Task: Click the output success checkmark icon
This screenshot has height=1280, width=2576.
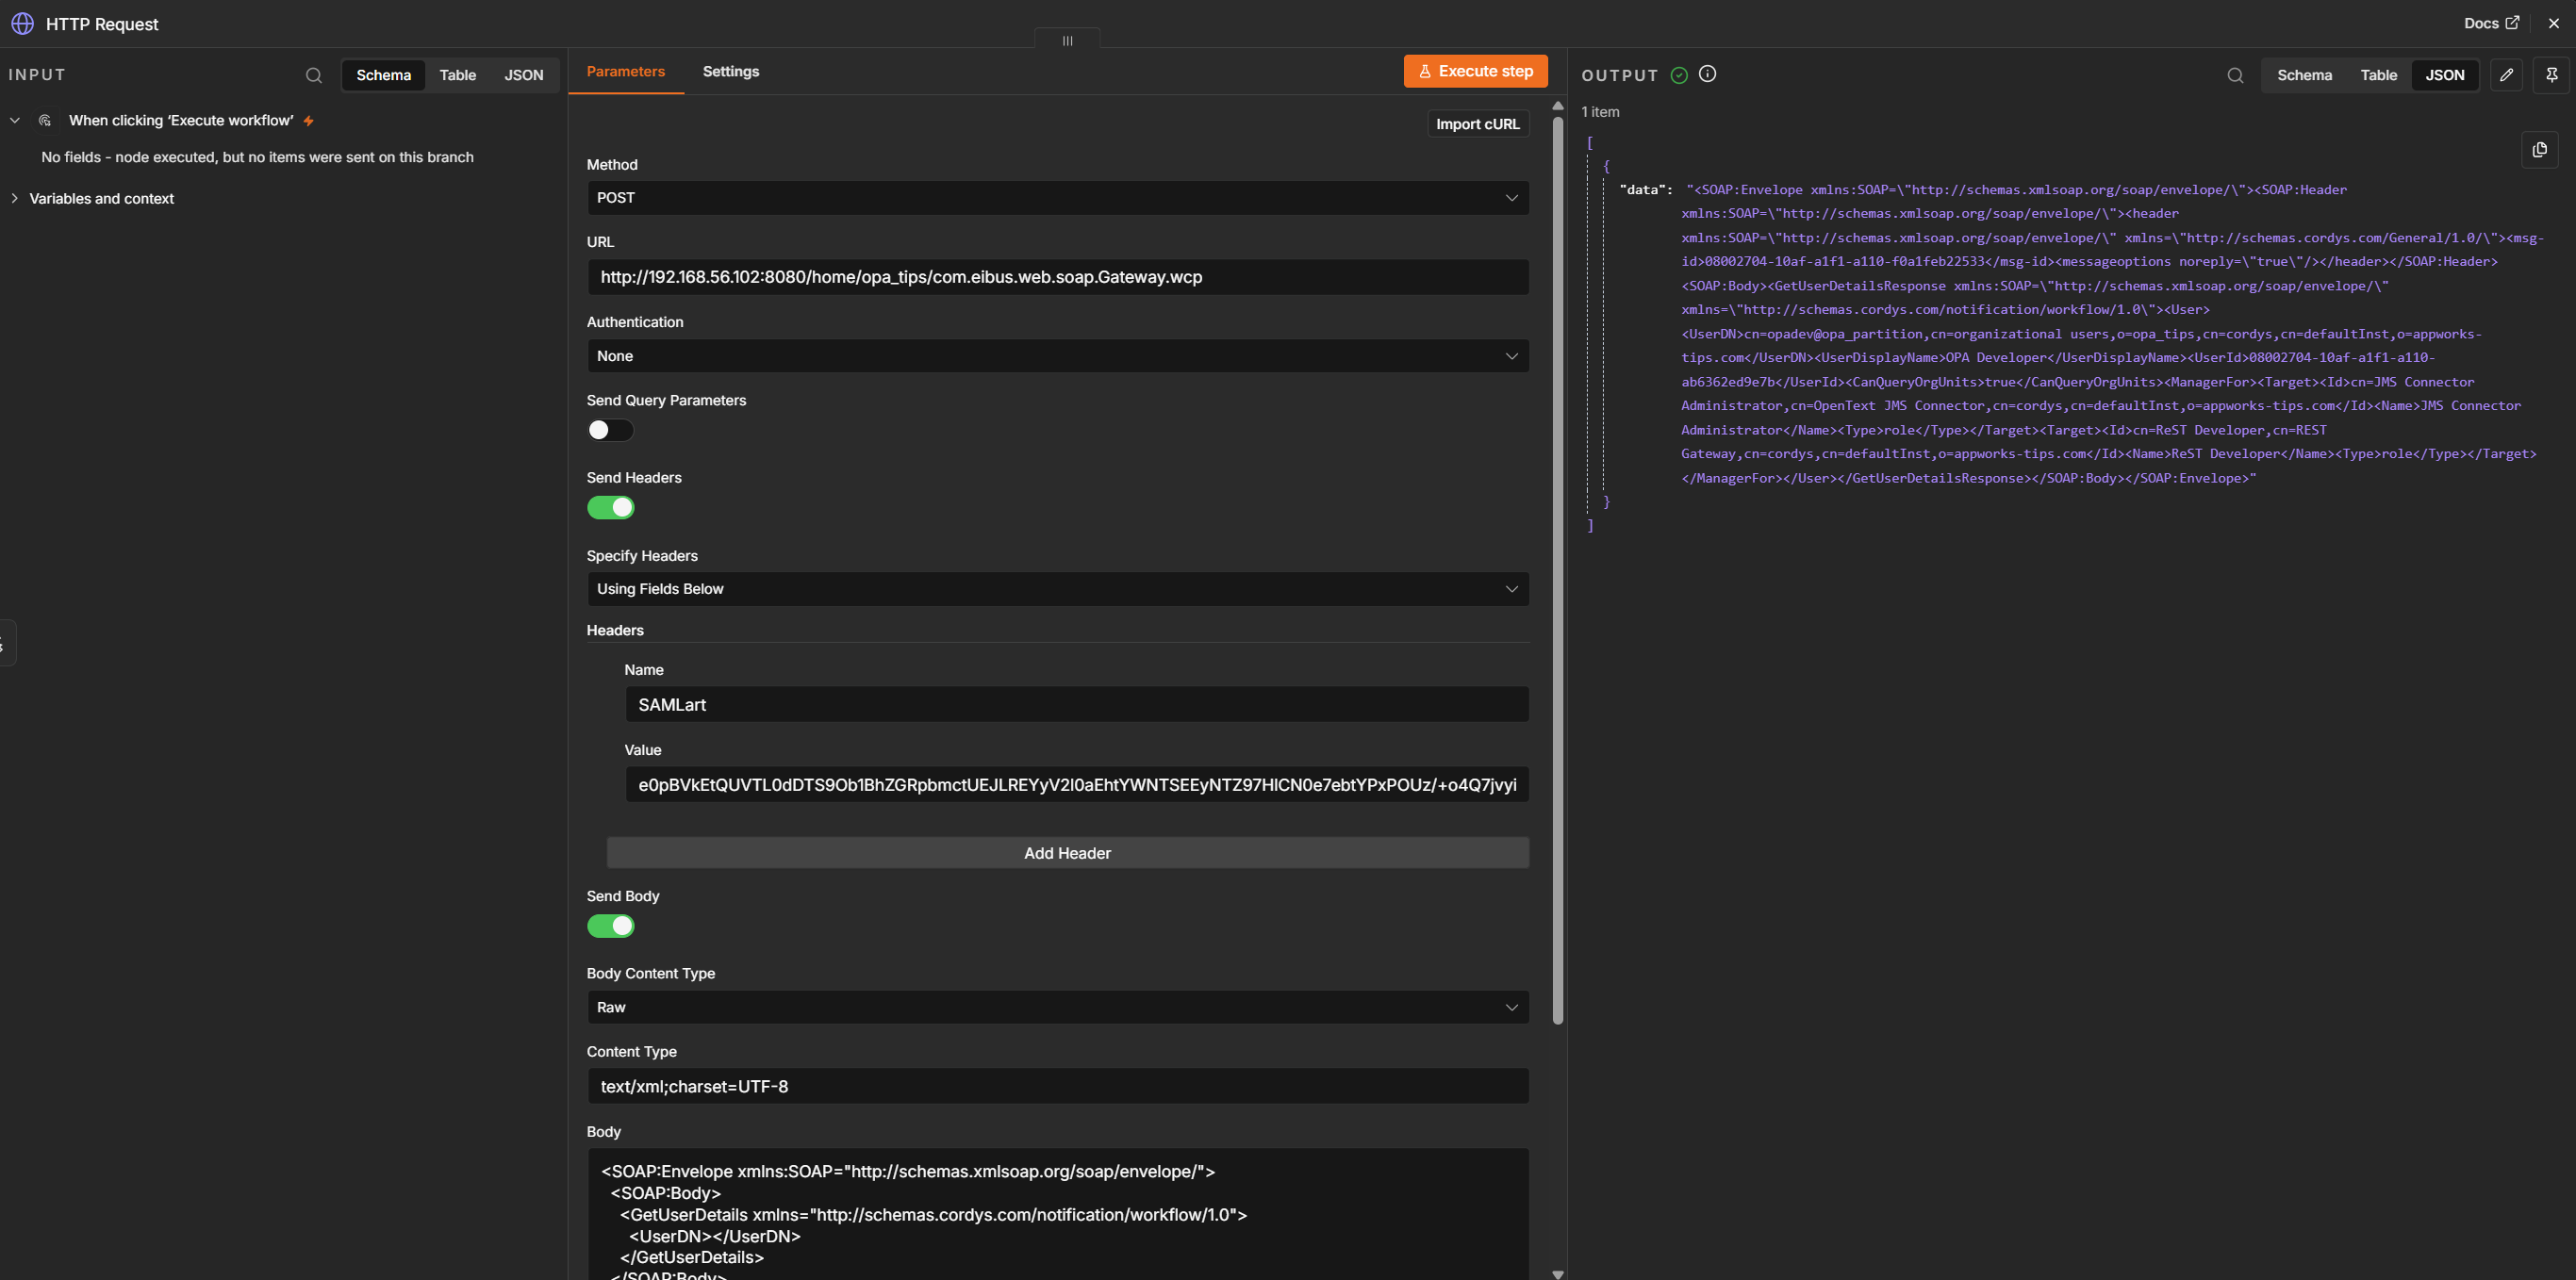Action: [x=1679, y=75]
